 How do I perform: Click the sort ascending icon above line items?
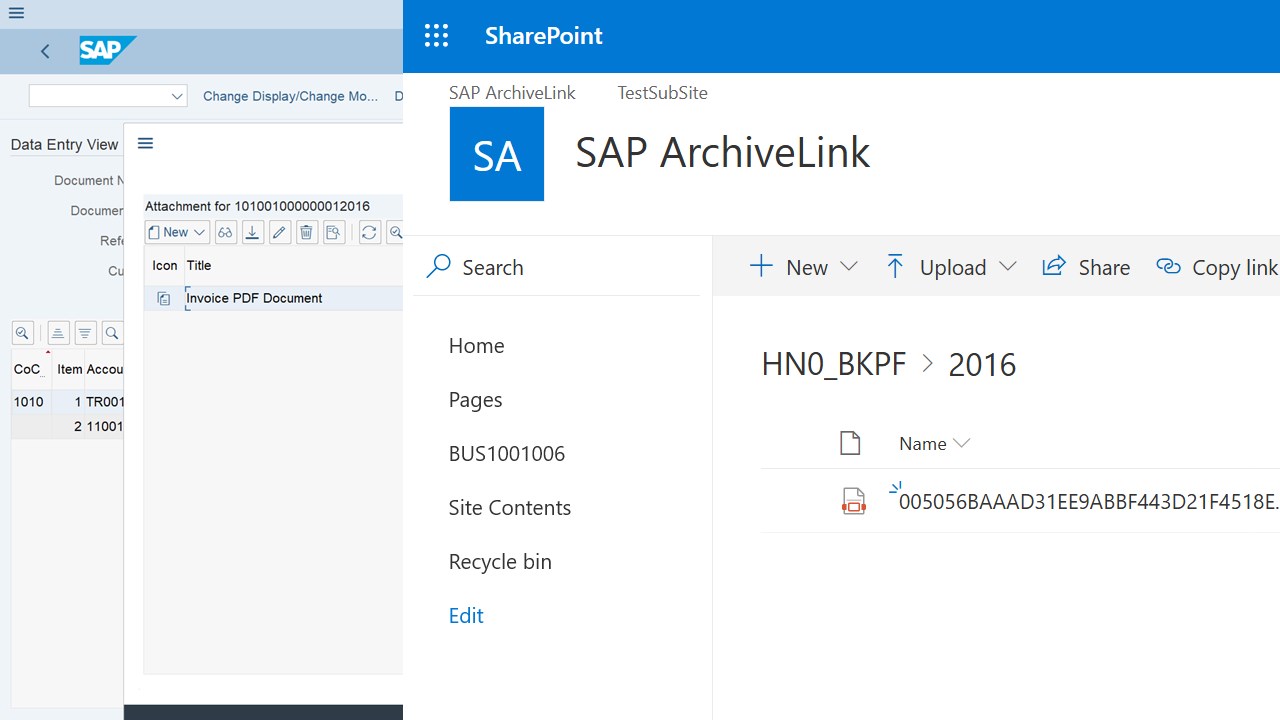pos(58,333)
